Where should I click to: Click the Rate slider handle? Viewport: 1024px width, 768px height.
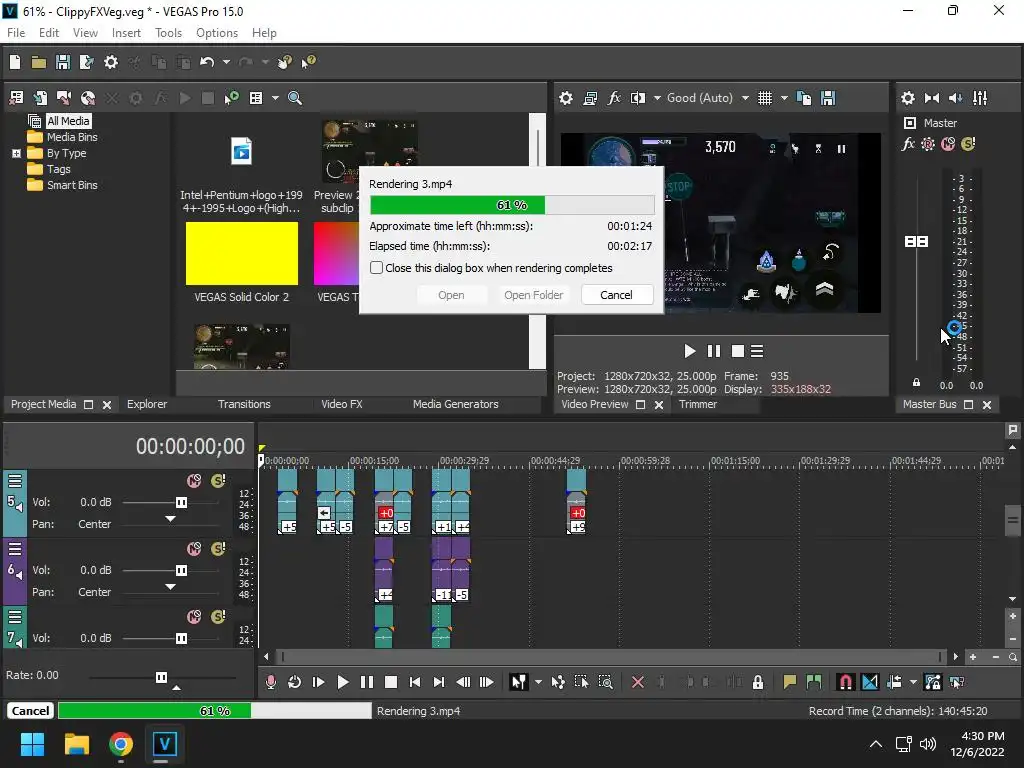click(161, 677)
